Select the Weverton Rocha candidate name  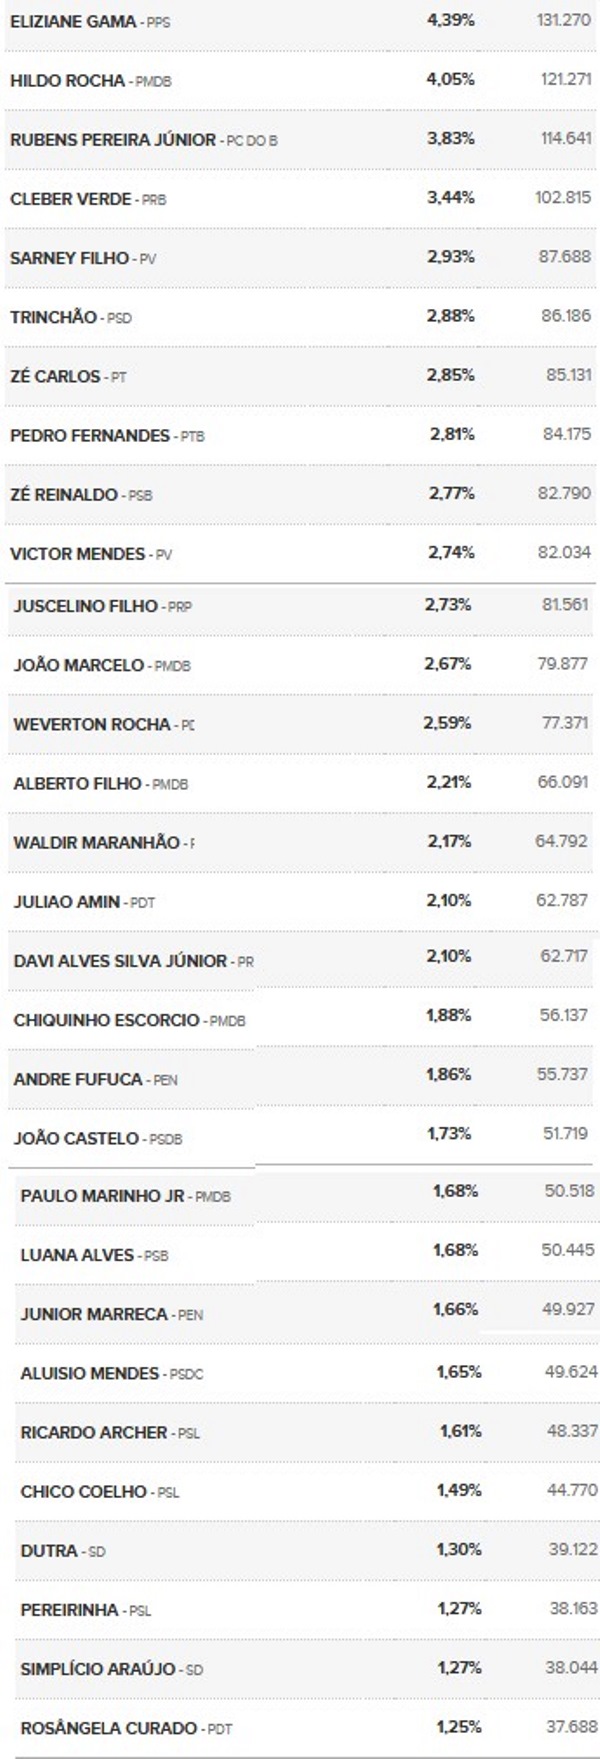tap(91, 723)
